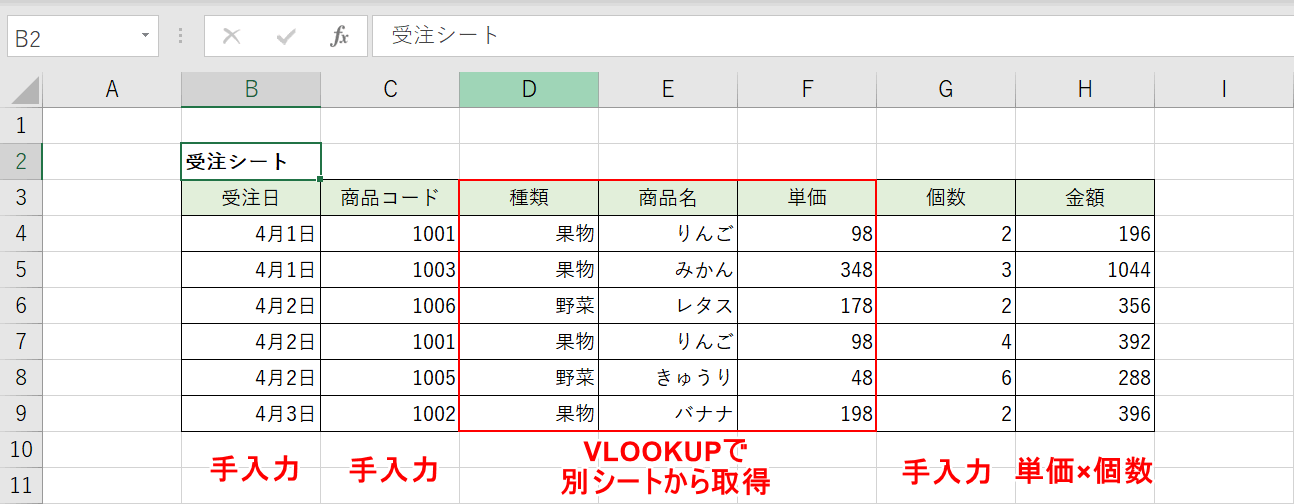Click amount cell 1044
The height and width of the screenshot is (504, 1294).
tap(1085, 270)
